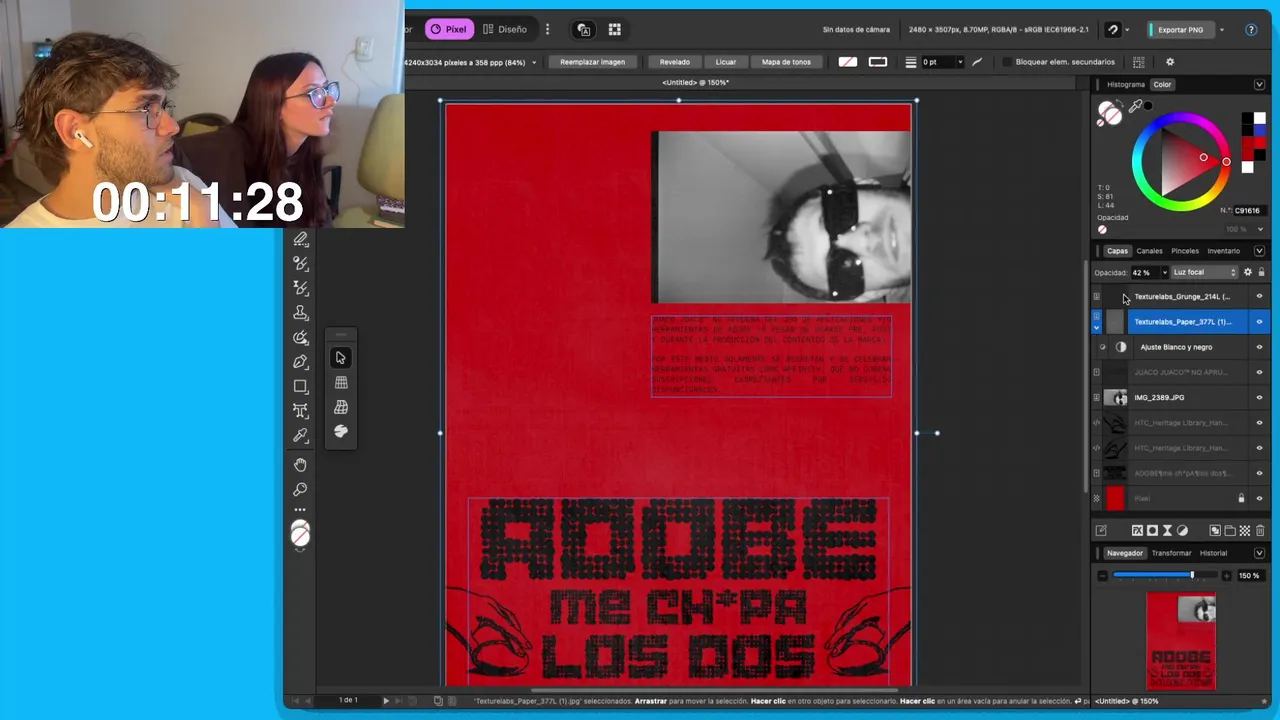Image resolution: width=1280 pixels, height=720 pixels.
Task: Collapse the Color panel chevron
Action: click(x=1259, y=85)
